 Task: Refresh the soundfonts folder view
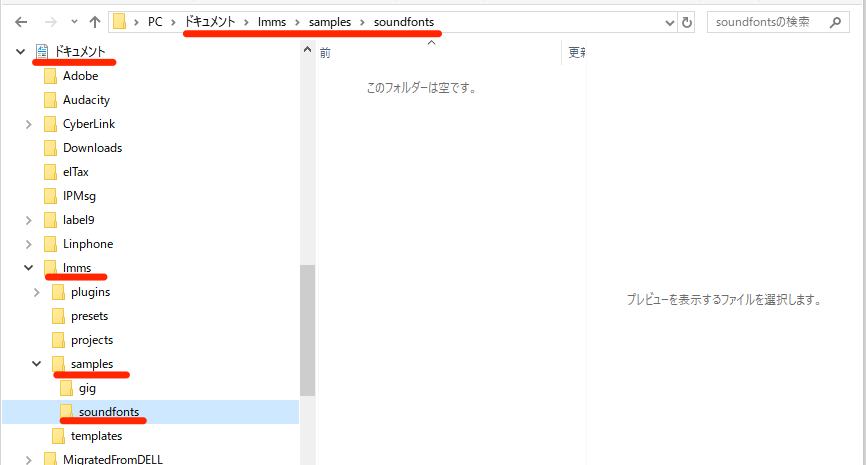coord(687,22)
